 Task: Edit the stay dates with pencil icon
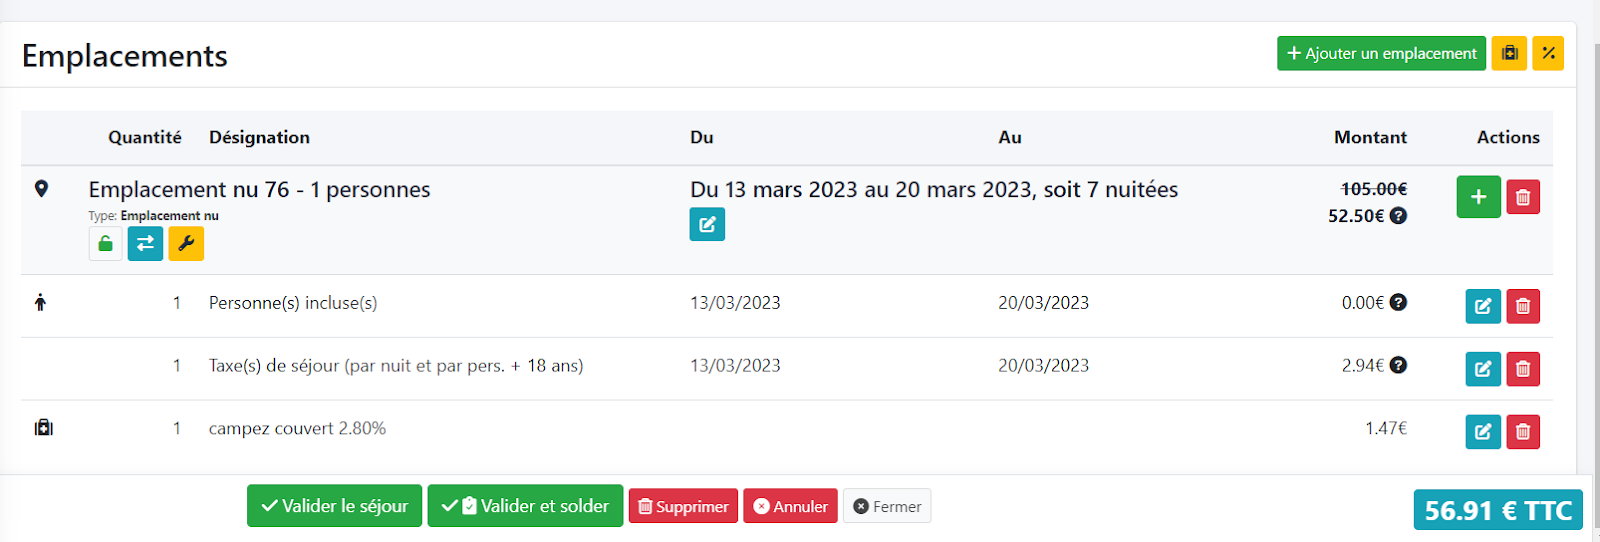(707, 224)
